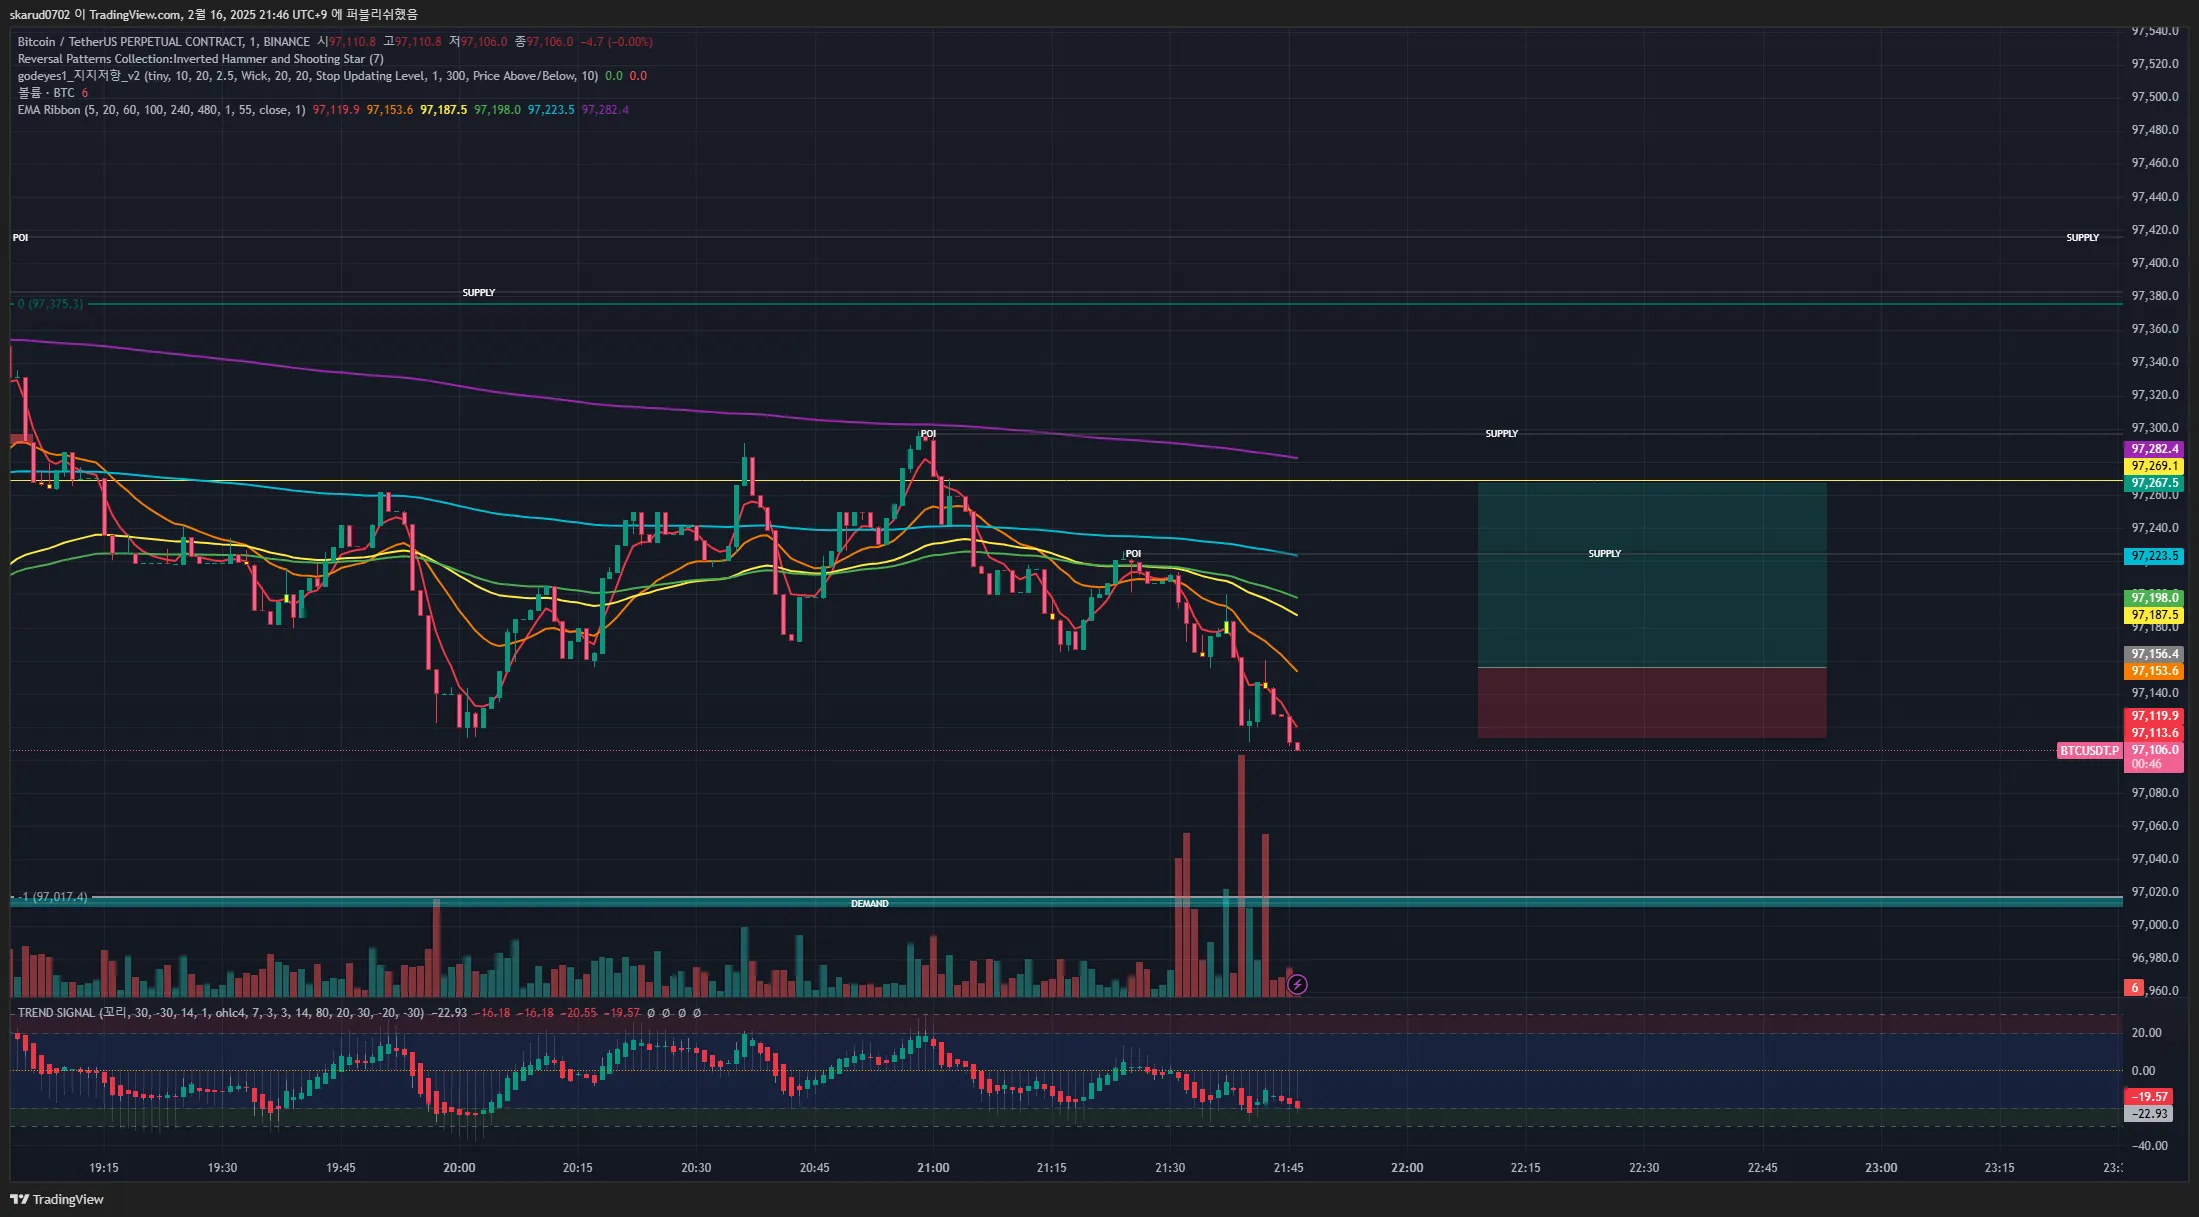Click the 97,520.0 price scale label

(2155, 64)
